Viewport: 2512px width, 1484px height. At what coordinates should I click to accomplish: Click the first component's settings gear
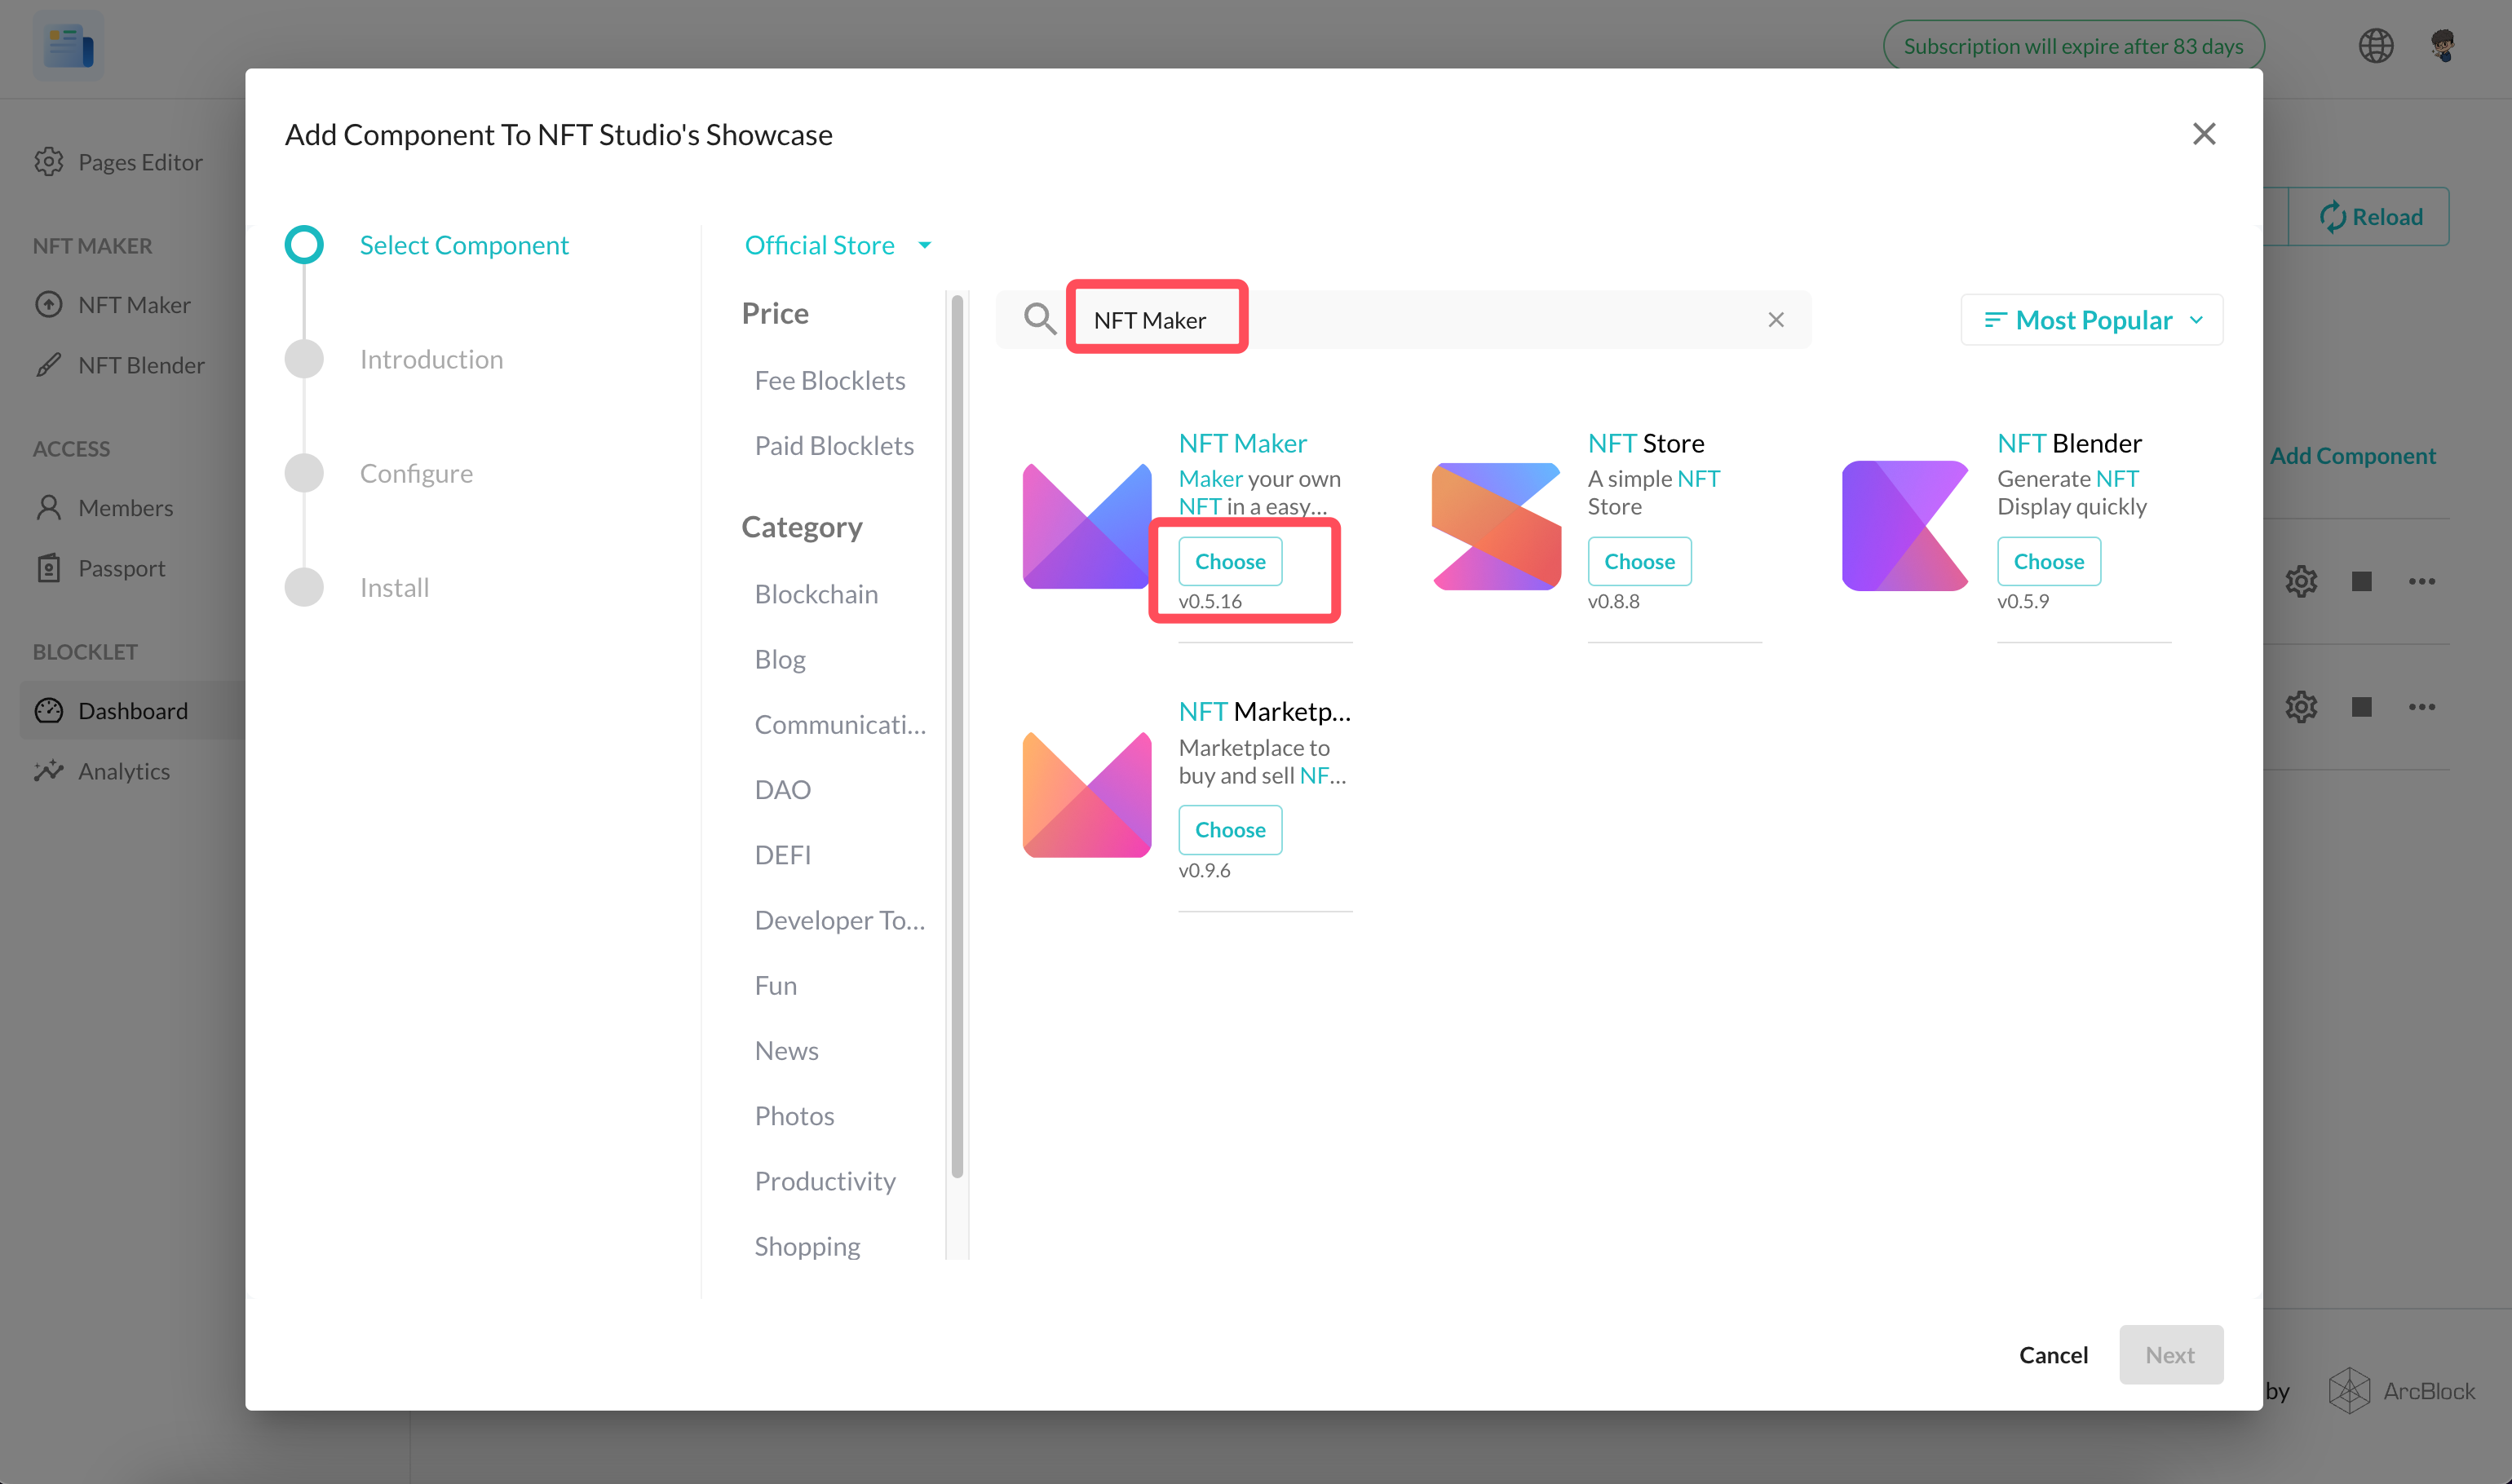coord(2300,581)
